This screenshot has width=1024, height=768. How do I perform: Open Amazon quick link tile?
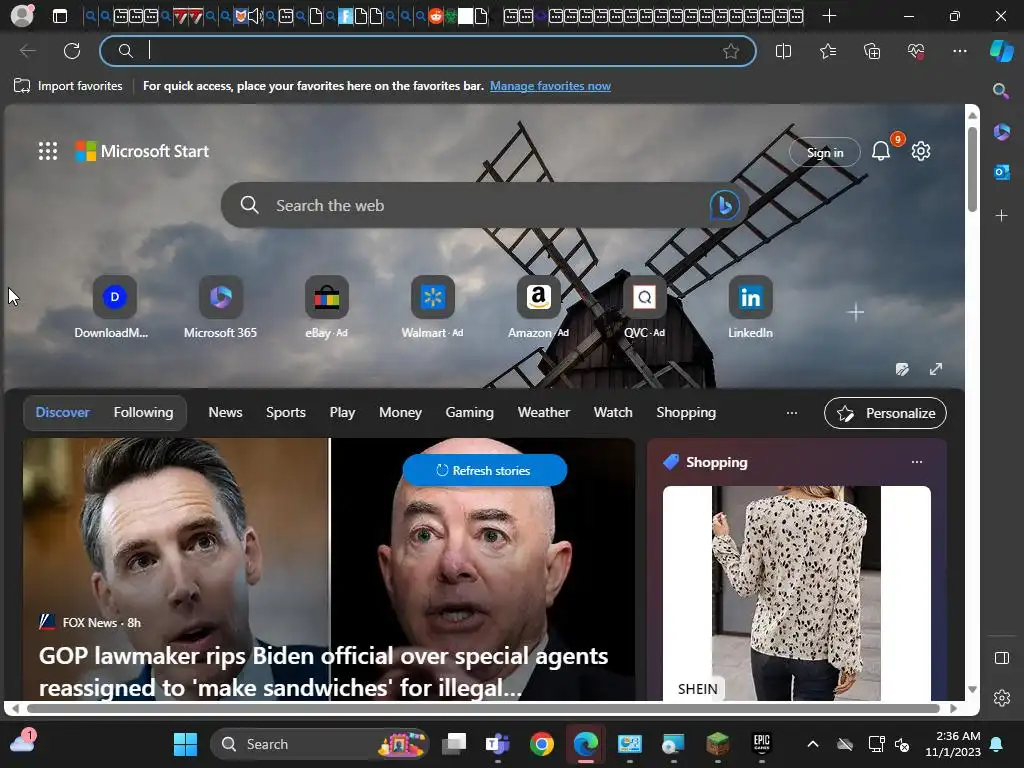(538, 307)
